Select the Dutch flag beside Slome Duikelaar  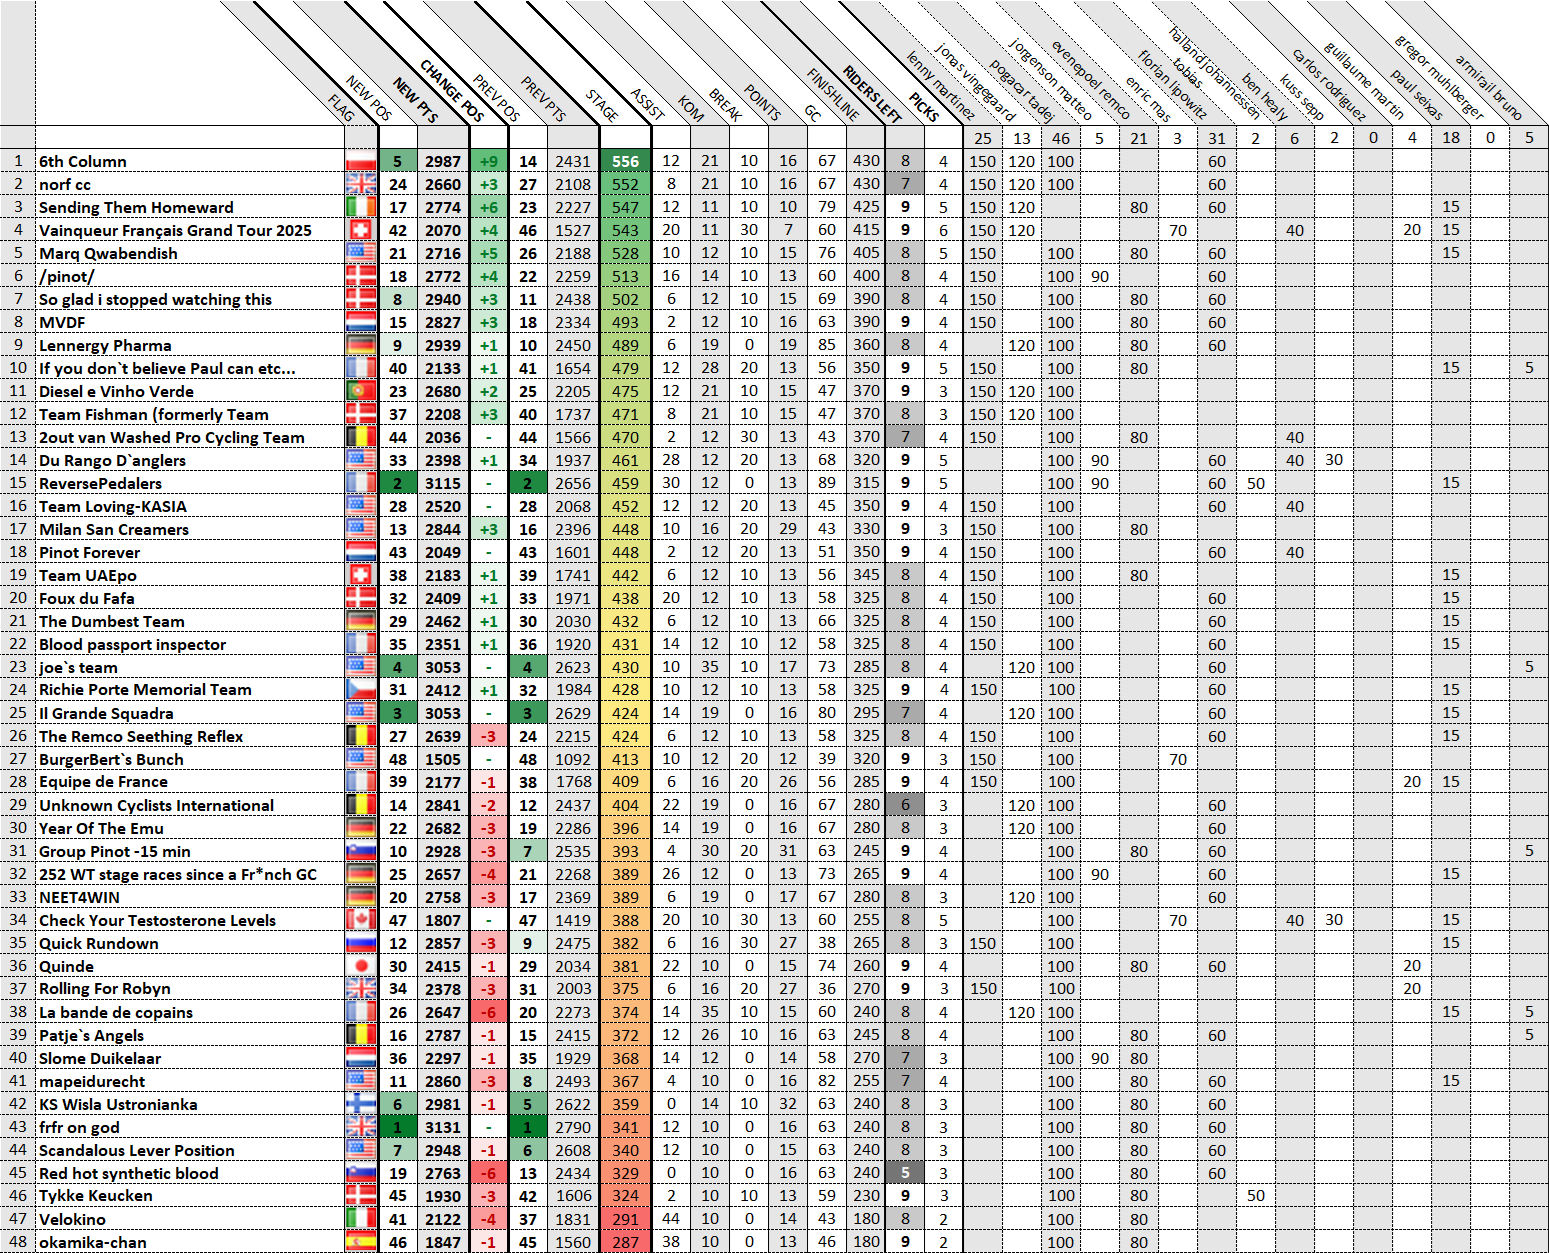pyautogui.click(x=361, y=1058)
